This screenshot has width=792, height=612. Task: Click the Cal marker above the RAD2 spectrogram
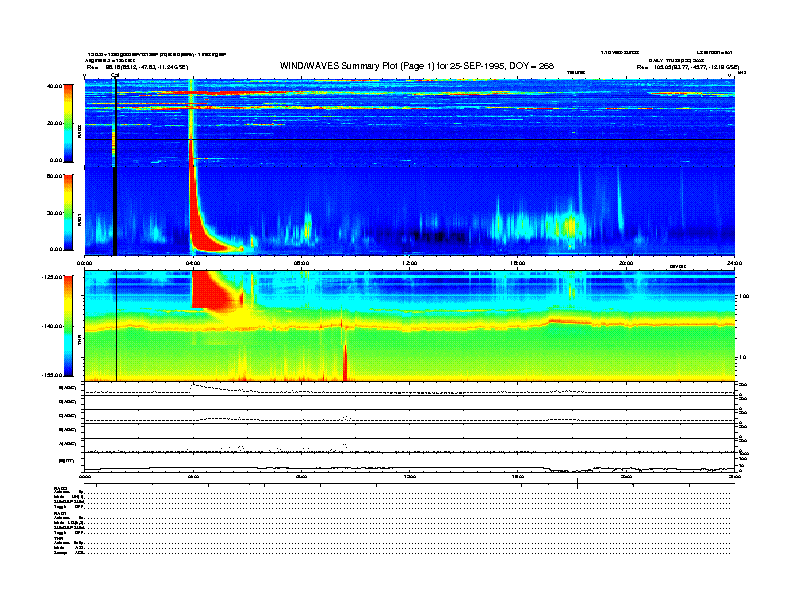point(115,76)
